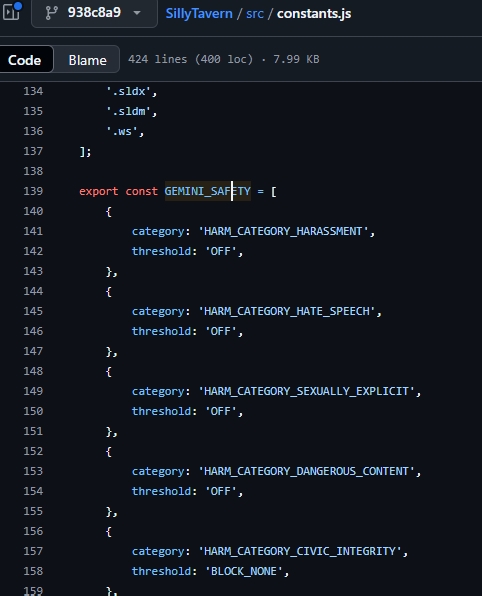
Task: Click line number 139
Action: tap(33, 191)
